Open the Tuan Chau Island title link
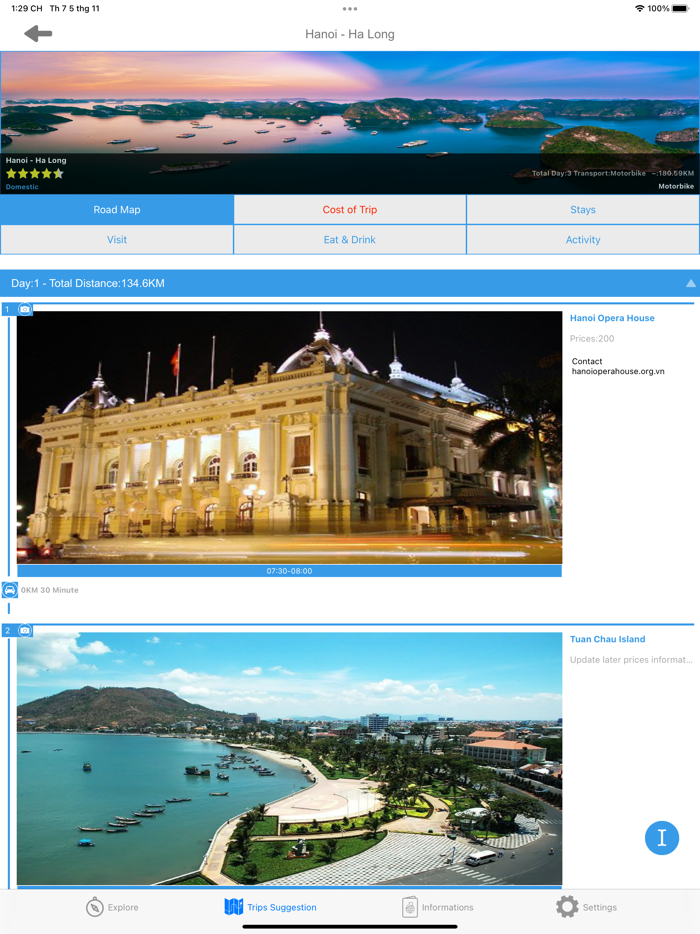The height and width of the screenshot is (934, 700). (x=607, y=639)
